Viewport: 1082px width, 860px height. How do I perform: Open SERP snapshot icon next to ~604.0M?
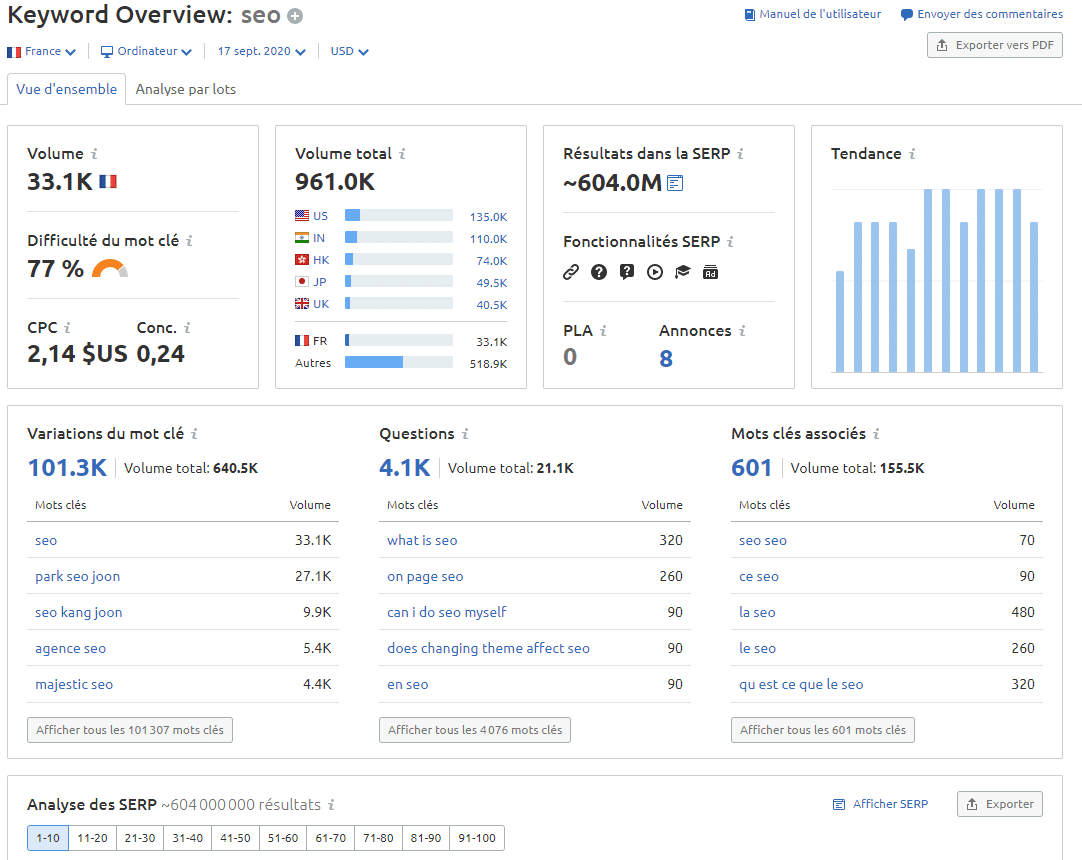pyautogui.click(x=675, y=183)
